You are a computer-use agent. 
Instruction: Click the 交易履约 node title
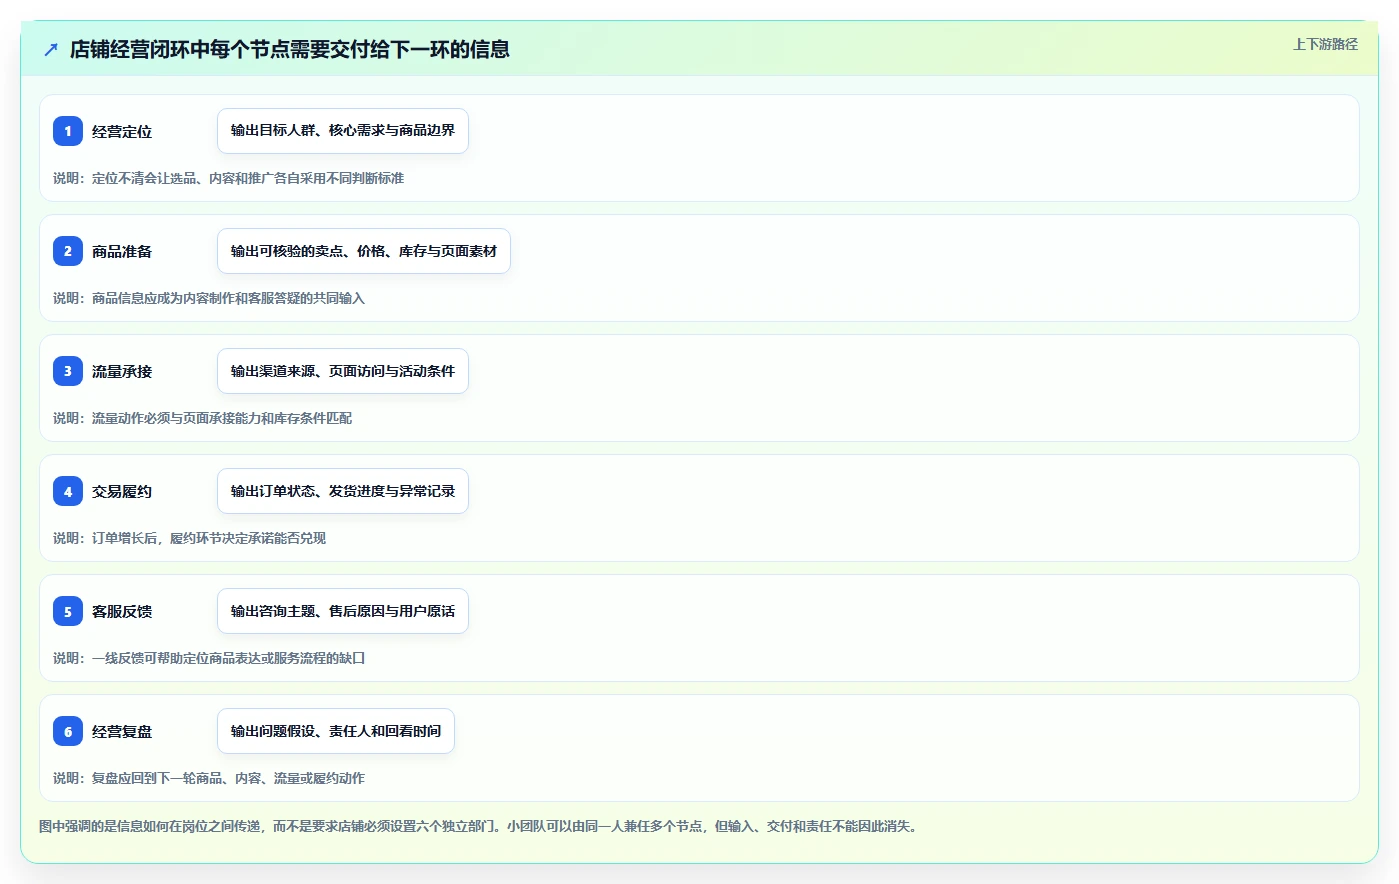[122, 491]
